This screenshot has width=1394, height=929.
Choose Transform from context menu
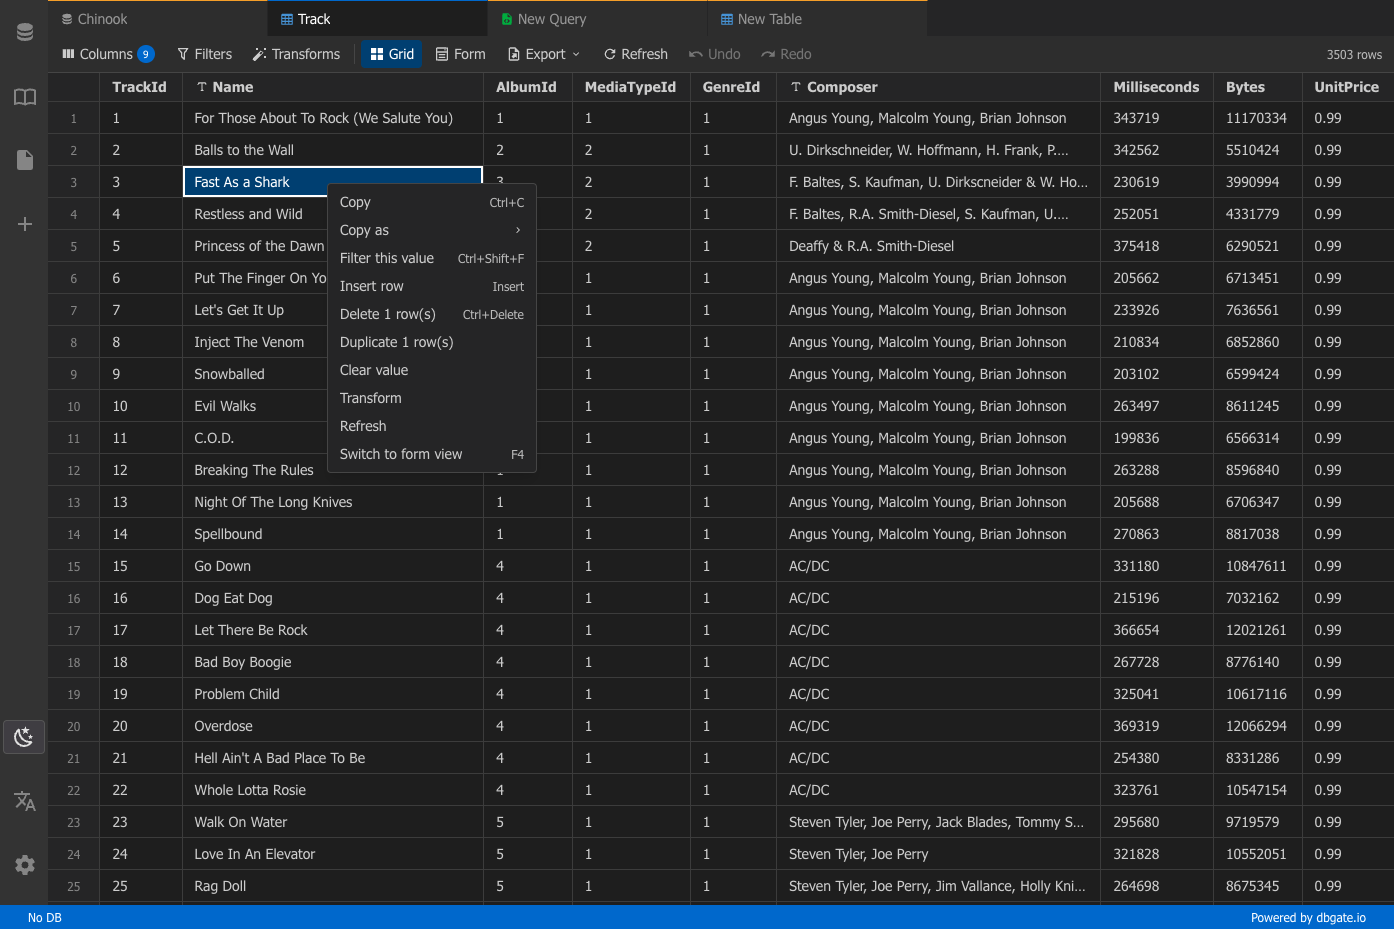432,398
